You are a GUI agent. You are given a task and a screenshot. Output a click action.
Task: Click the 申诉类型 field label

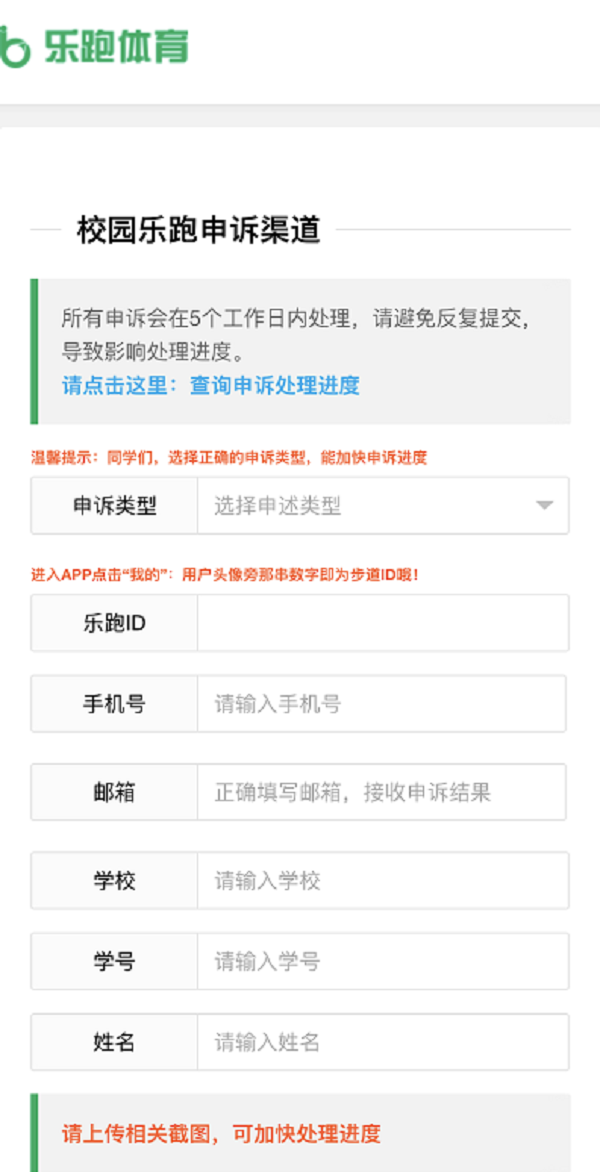pyautogui.click(x=114, y=506)
